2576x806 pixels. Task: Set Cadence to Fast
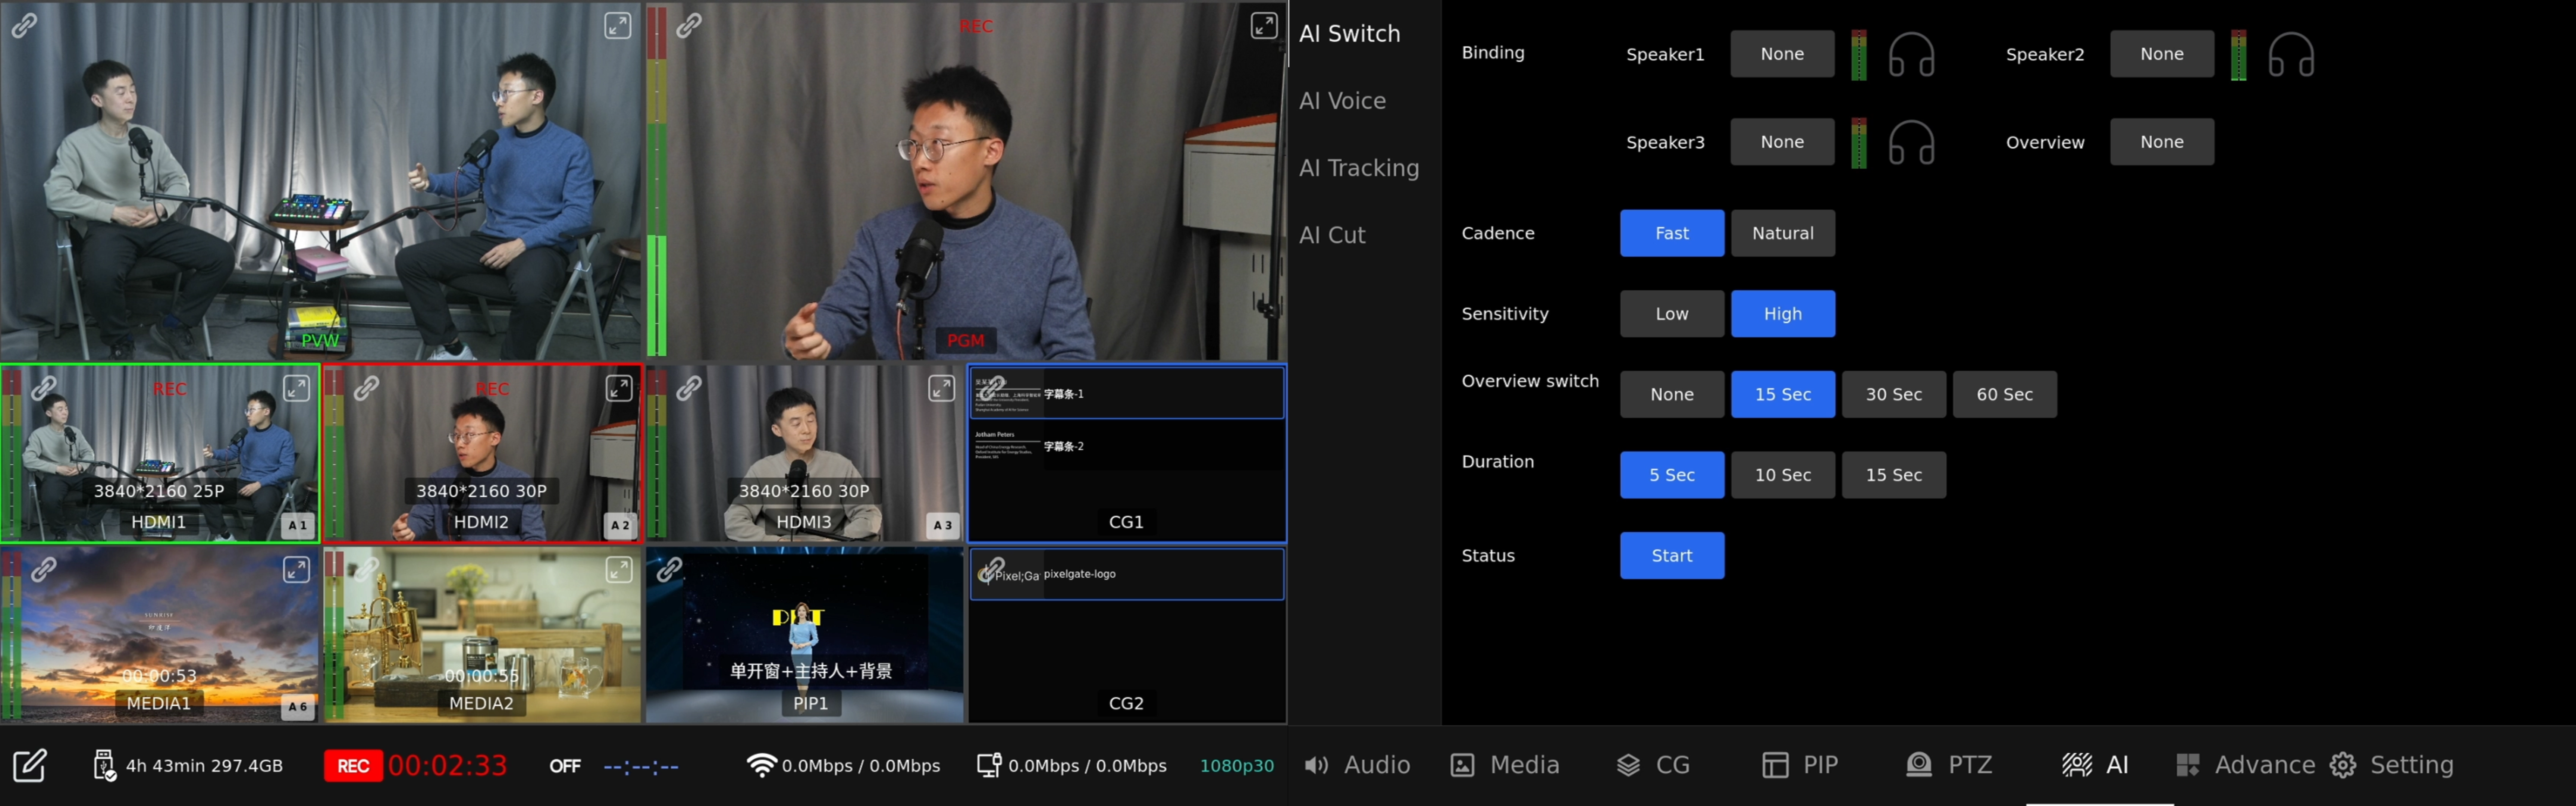[x=1672, y=233]
